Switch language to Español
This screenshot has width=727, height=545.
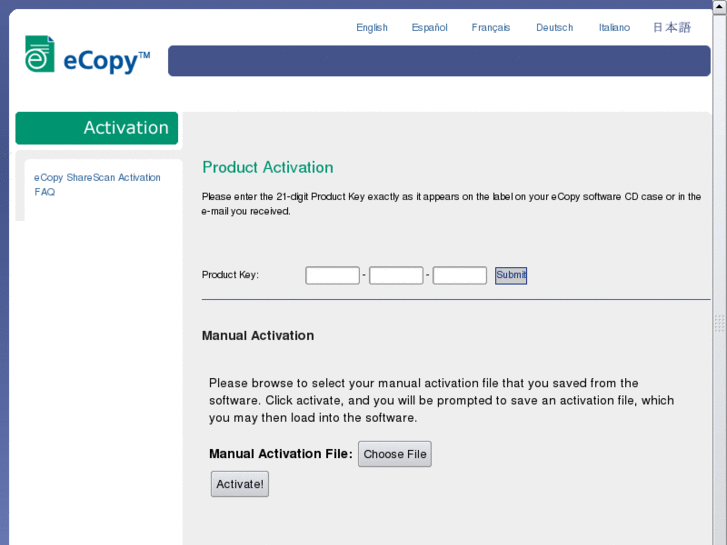[429, 28]
